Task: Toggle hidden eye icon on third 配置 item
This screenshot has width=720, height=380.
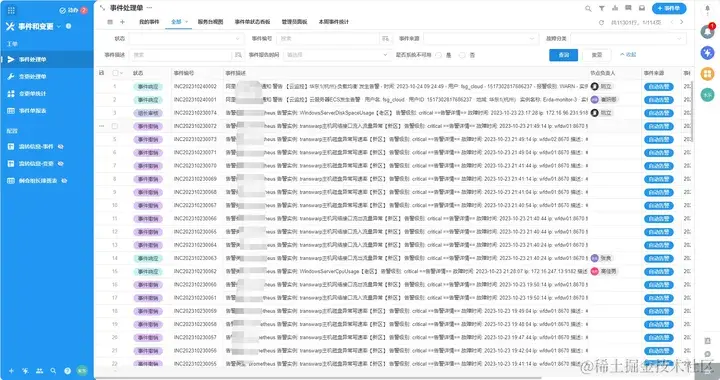Action: click(64, 181)
